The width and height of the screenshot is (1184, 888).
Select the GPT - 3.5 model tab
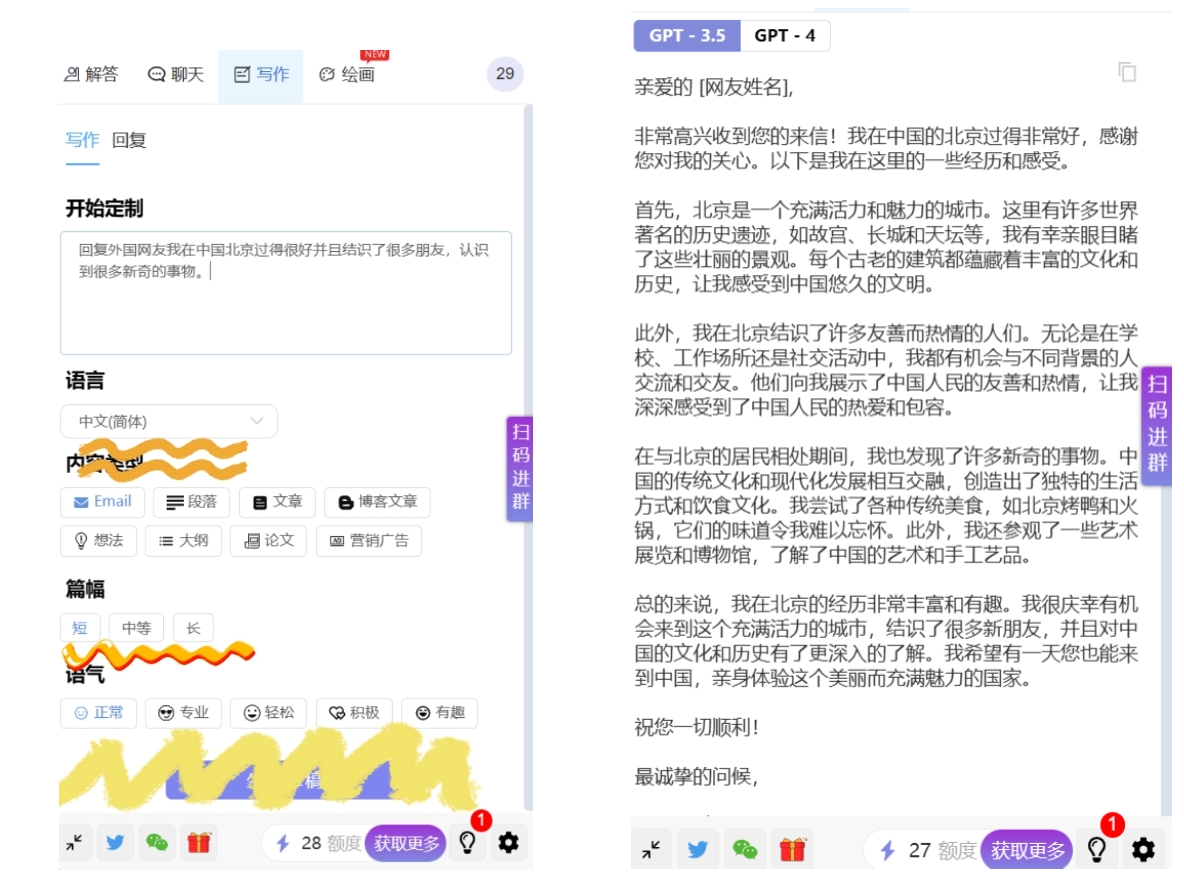click(x=687, y=35)
